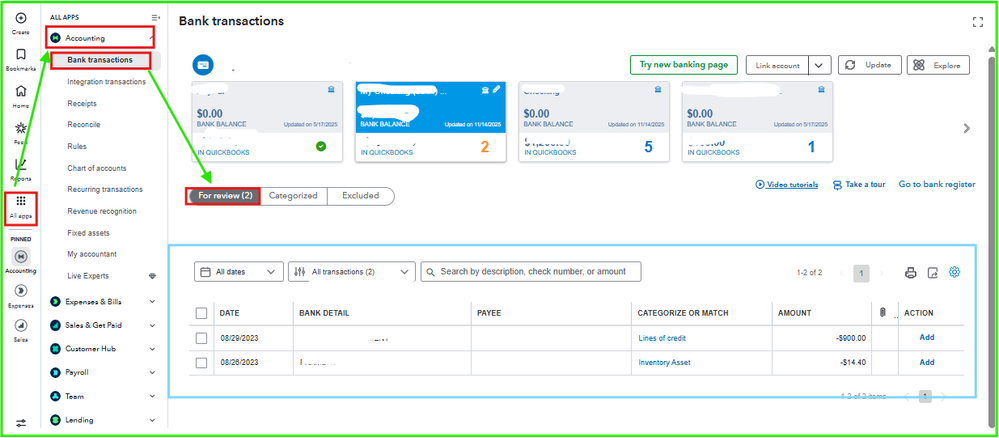Open Go to bank register link
Screen dimensions: 999x438
tap(937, 184)
